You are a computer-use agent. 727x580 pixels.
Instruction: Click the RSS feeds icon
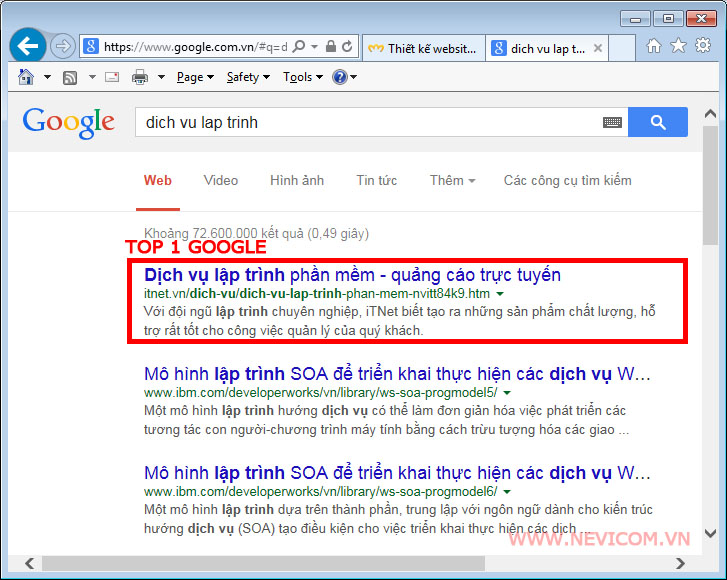pos(70,77)
